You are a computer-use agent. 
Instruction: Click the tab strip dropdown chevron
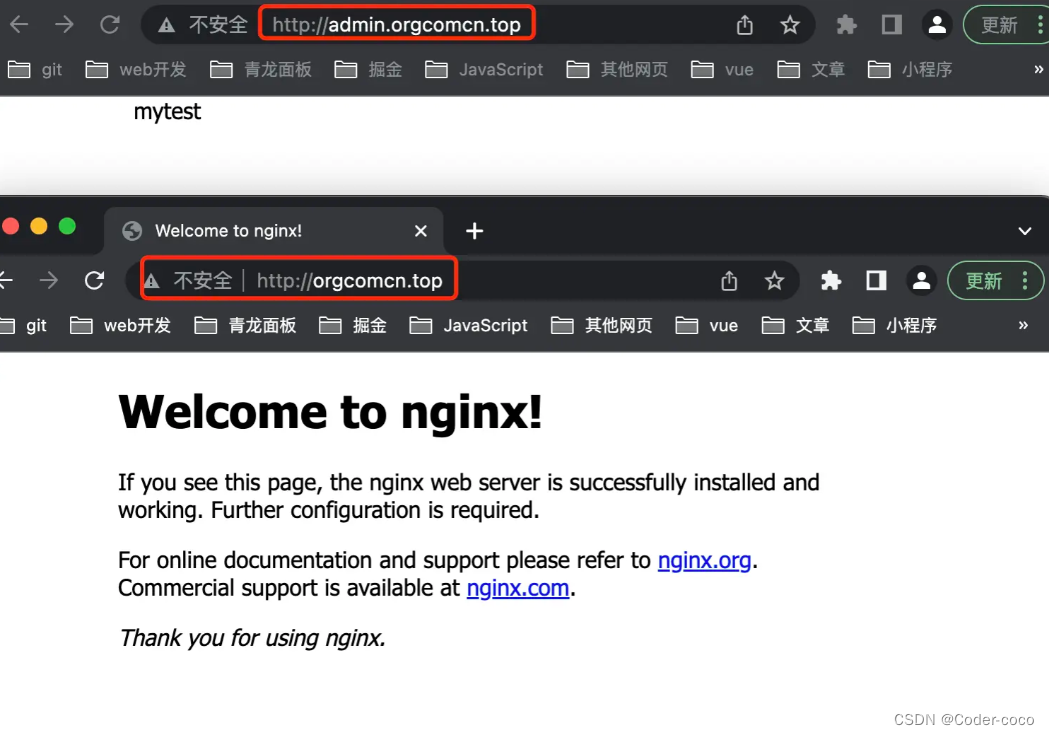[x=1024, y=231]
